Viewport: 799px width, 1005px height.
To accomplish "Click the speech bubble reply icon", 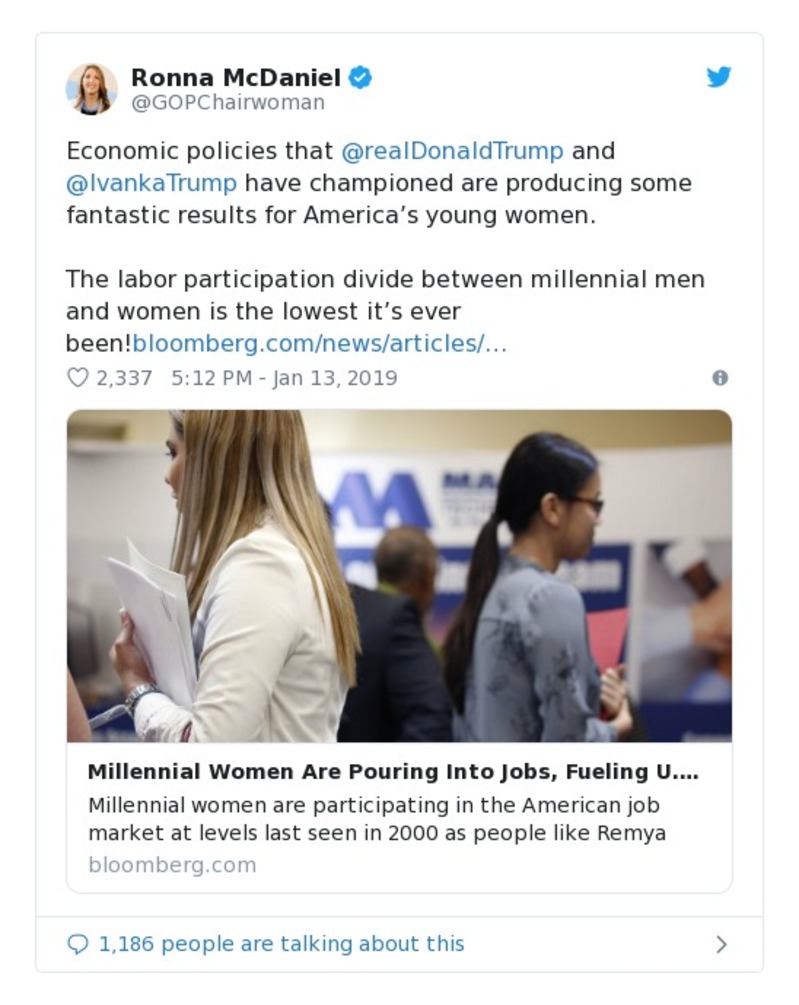I will 77,943.
